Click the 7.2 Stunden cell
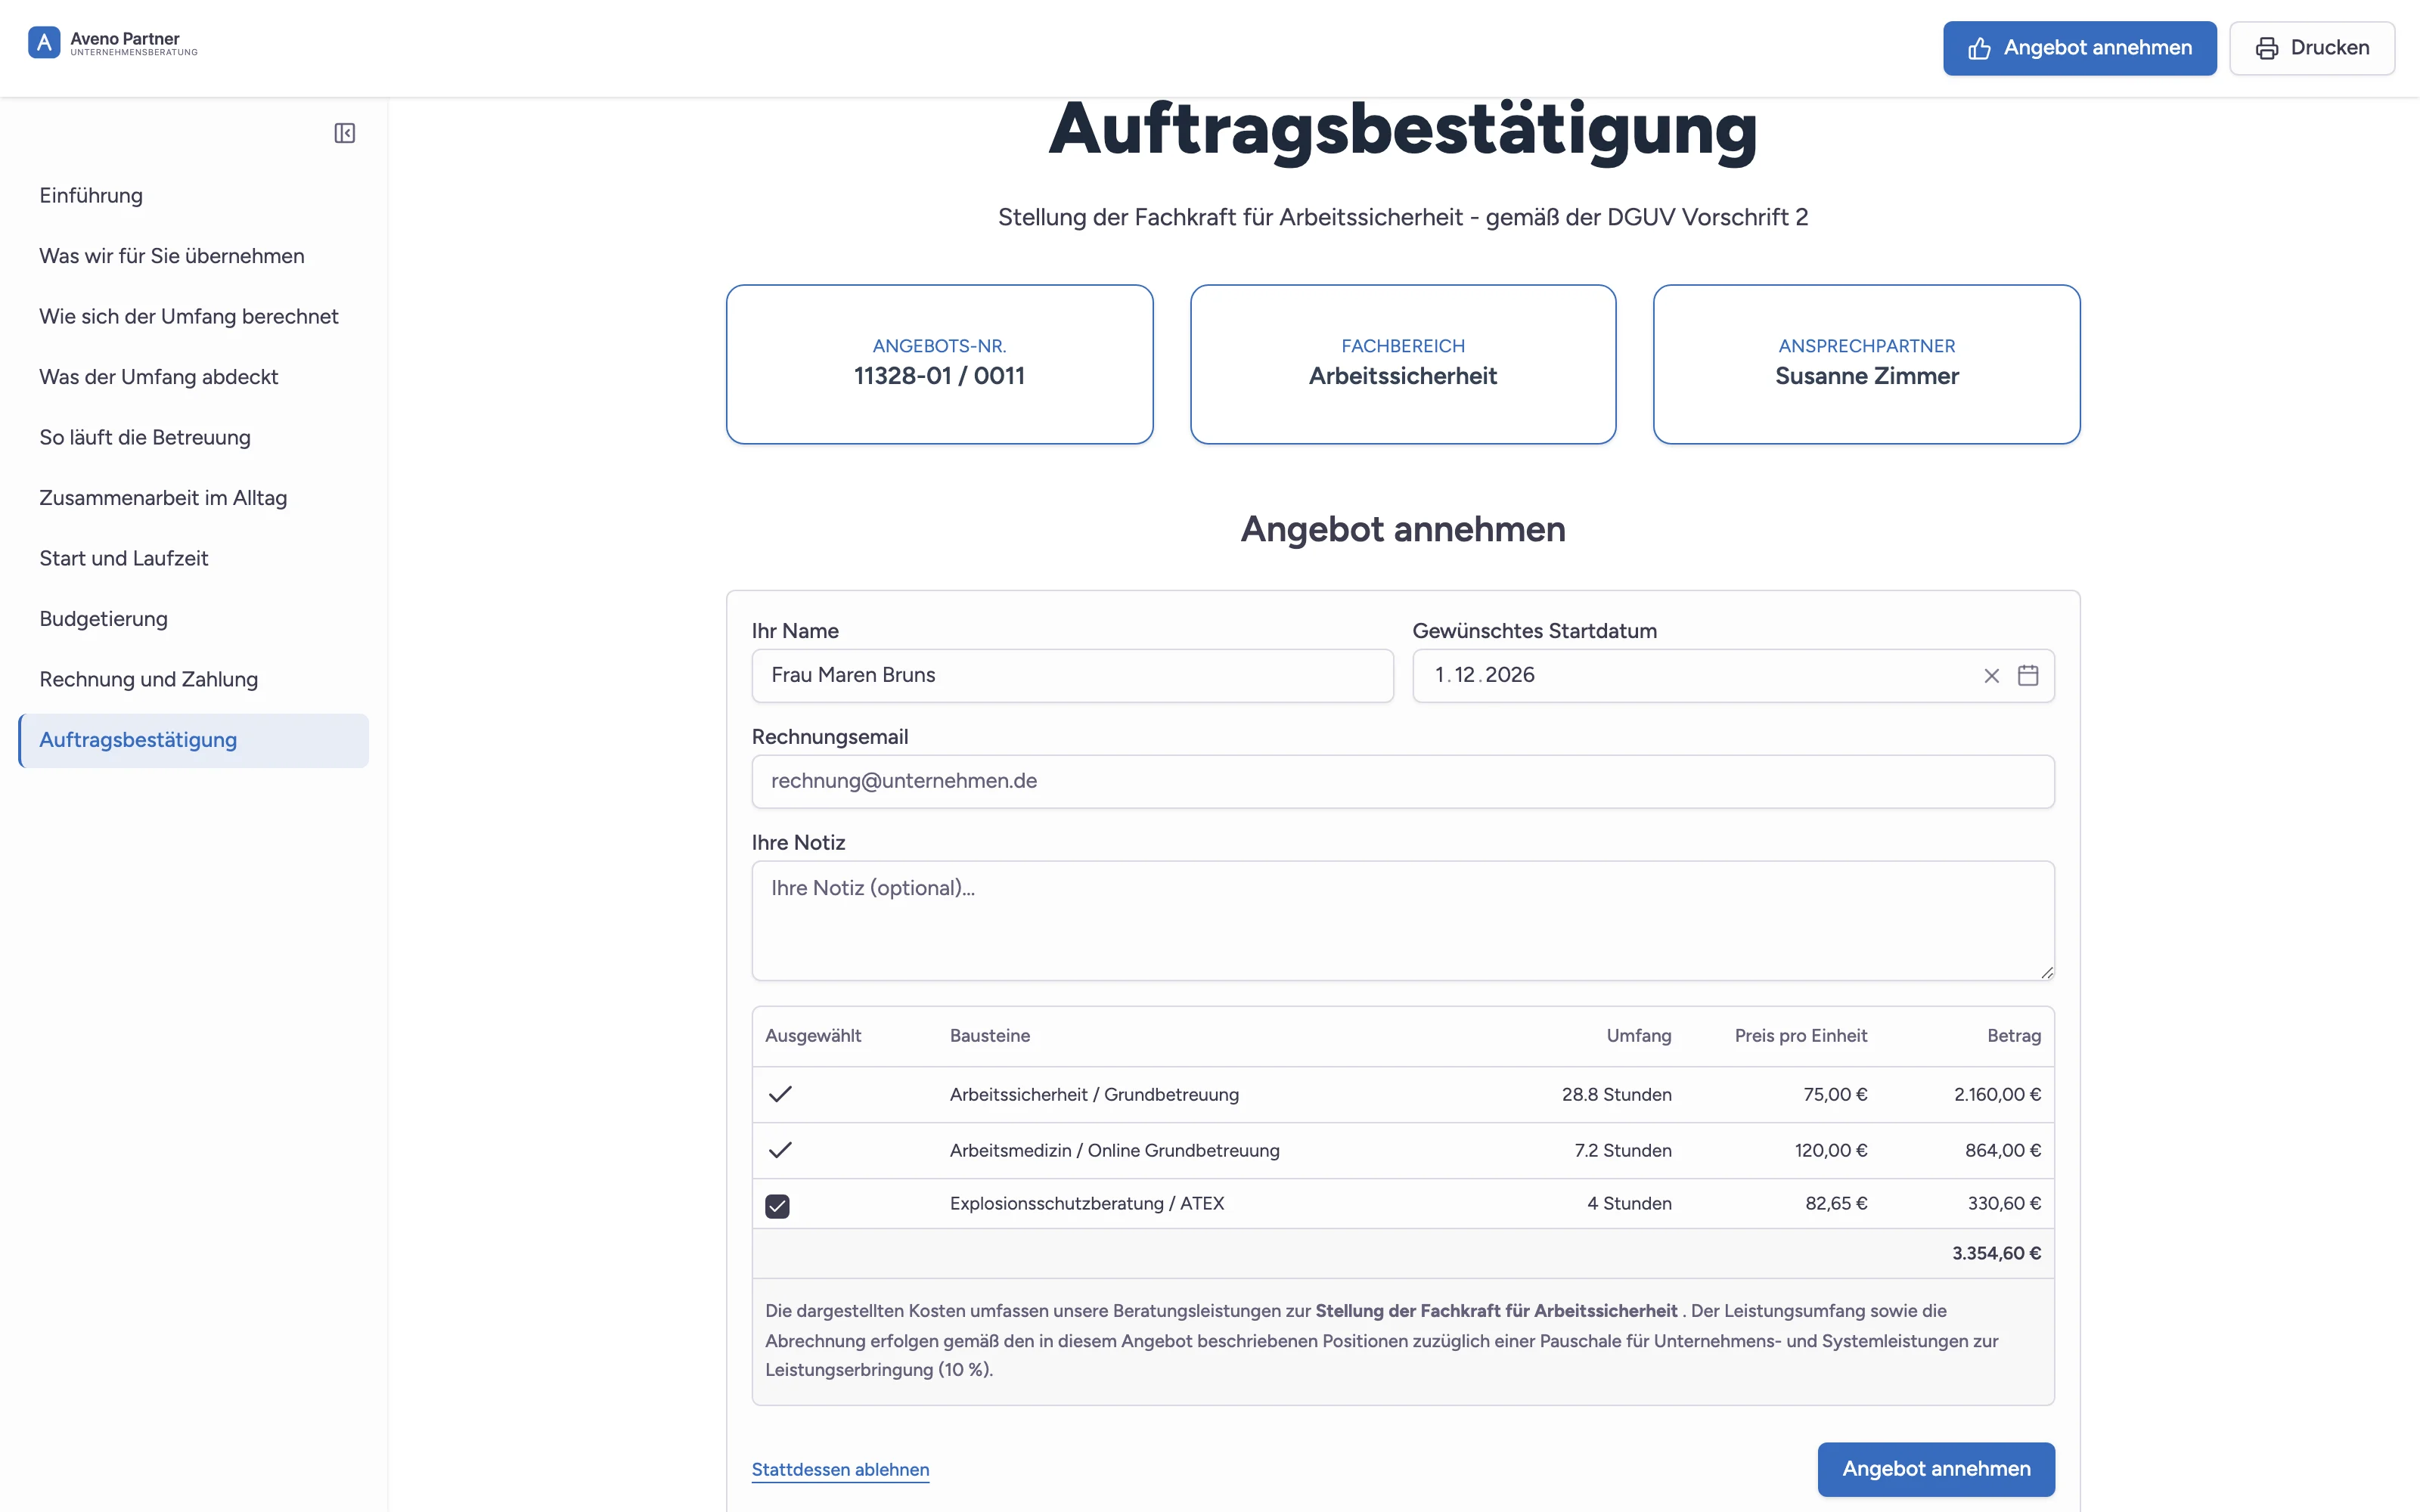The width and height of the screenshot is (2420, 1512). (x=1622, y=1151)
